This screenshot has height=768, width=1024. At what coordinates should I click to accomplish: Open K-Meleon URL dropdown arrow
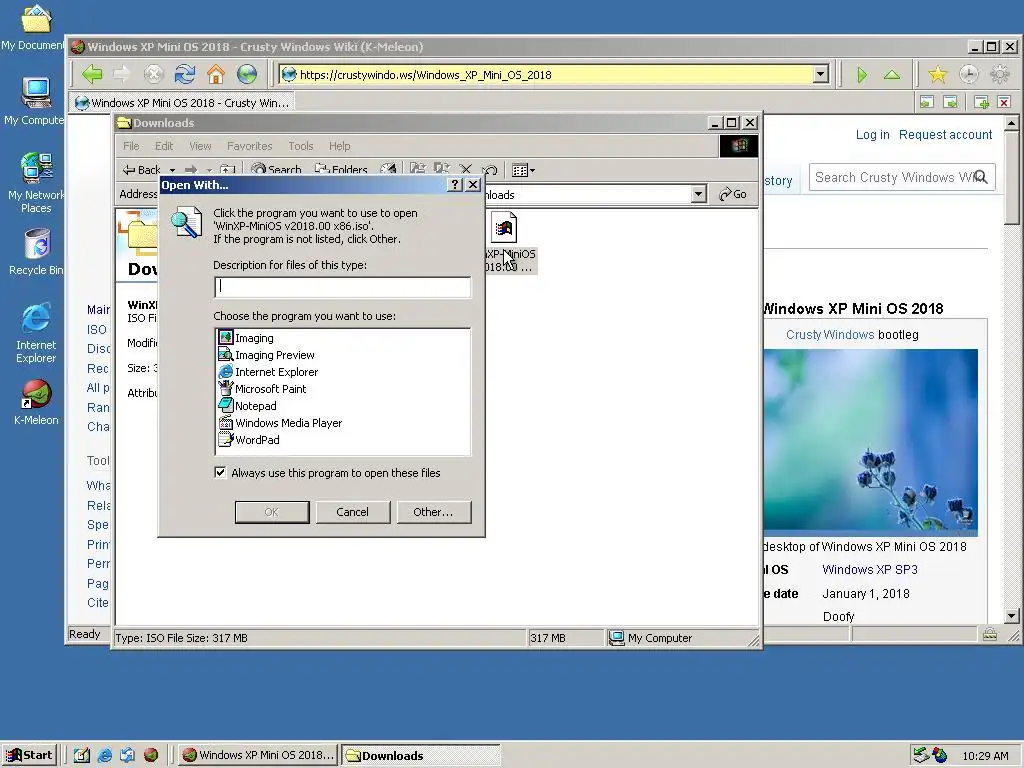(x=821, y=74)
